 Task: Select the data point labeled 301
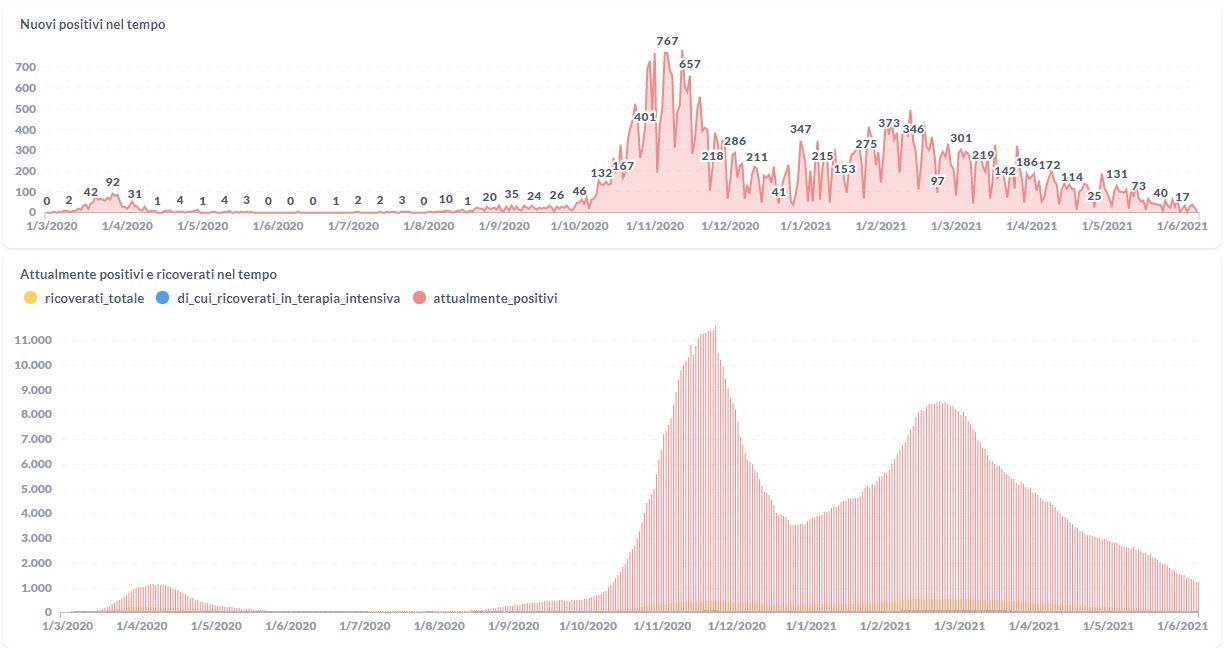[961, 138]
